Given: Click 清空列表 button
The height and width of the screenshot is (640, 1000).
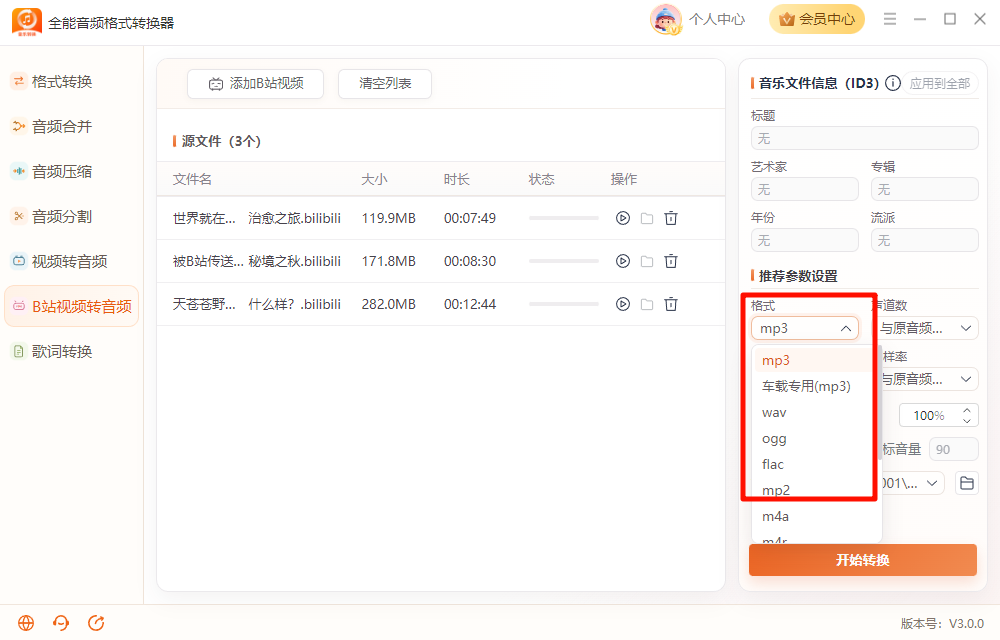Looking at the screenshot, I should tap(385, 84).
